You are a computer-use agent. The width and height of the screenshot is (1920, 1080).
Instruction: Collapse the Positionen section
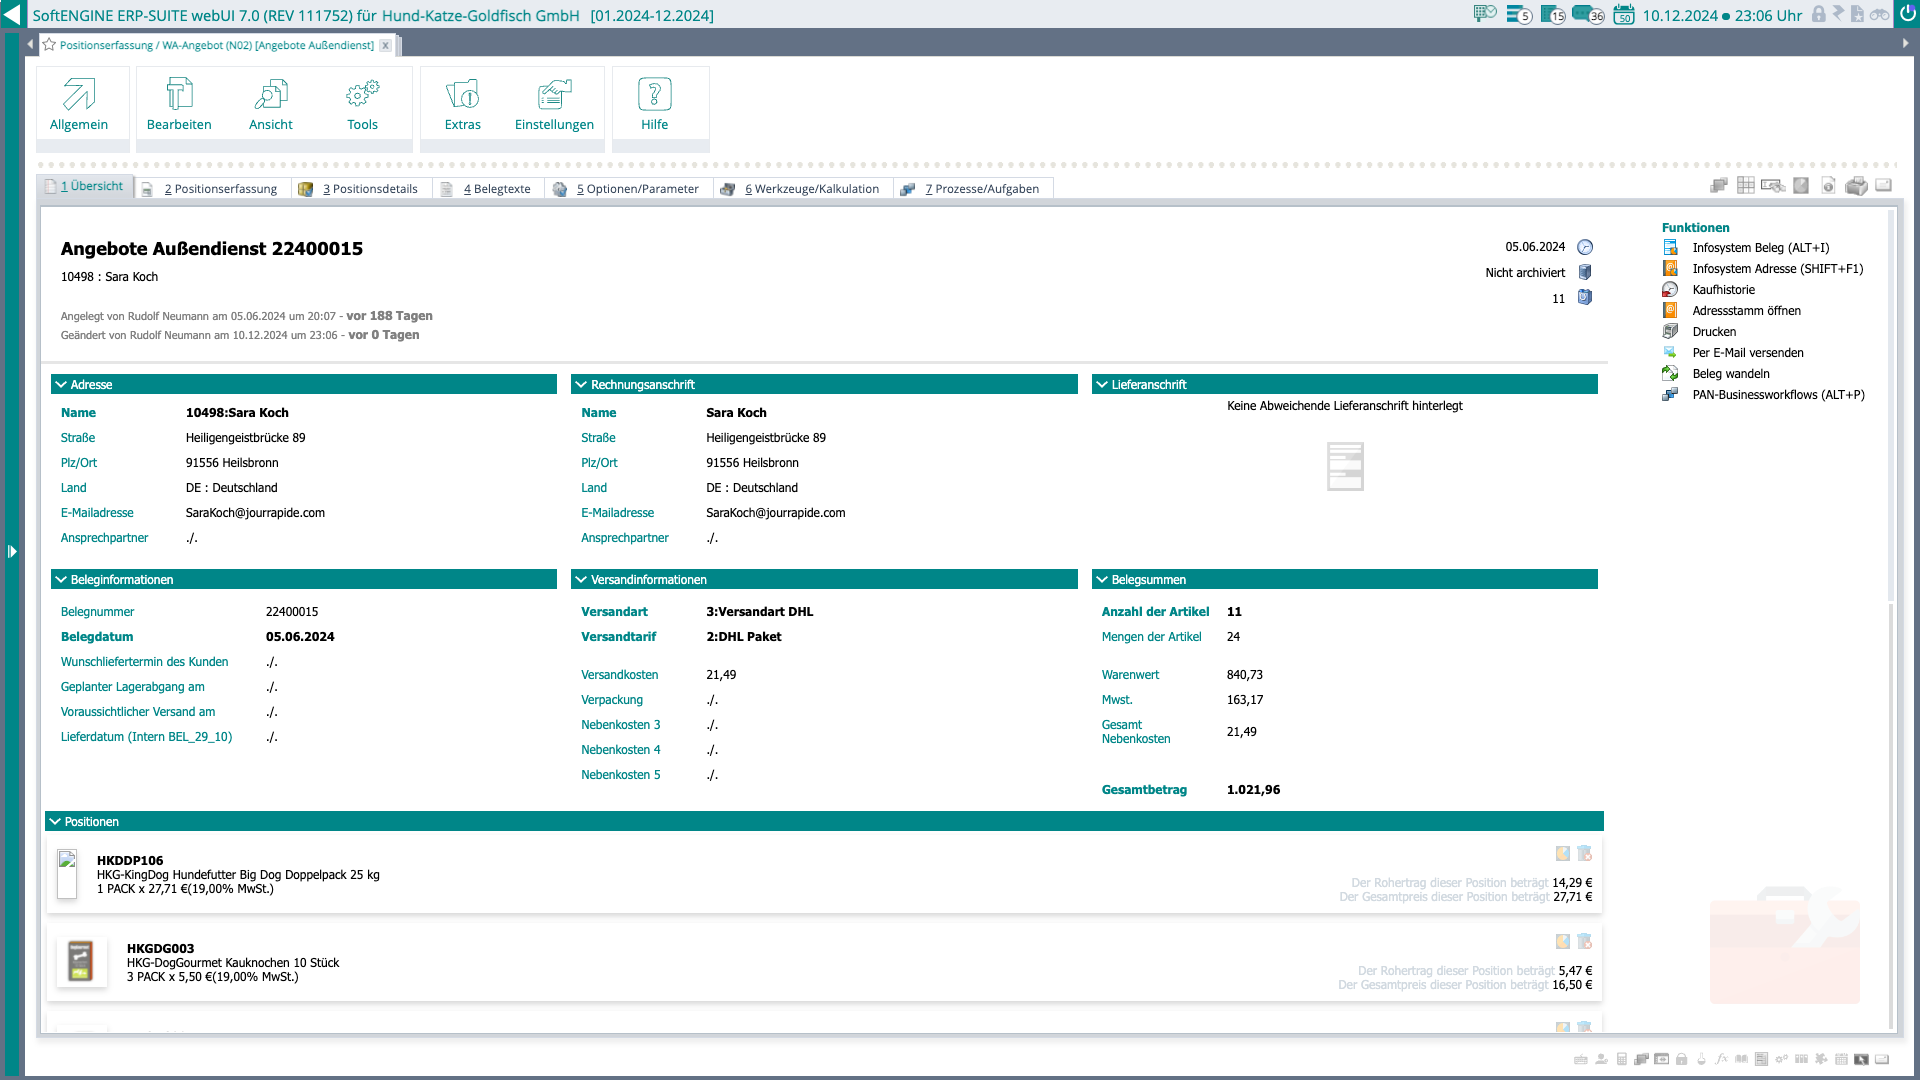[x=55, y=822]
